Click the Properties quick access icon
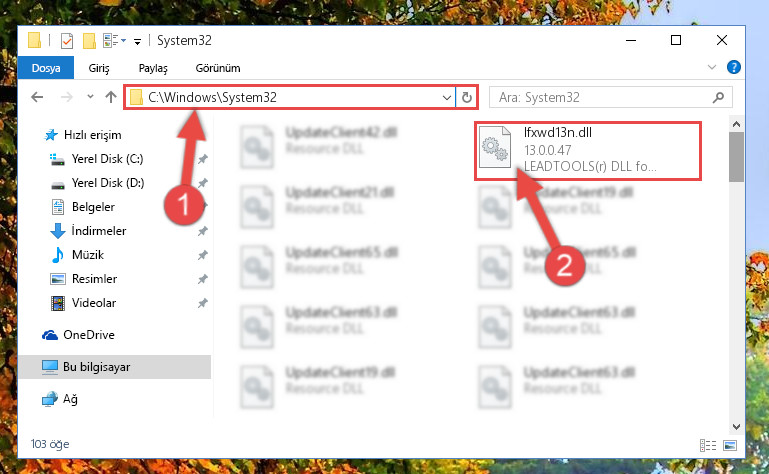The image size is (769, 474). click(x=67, y=41)
